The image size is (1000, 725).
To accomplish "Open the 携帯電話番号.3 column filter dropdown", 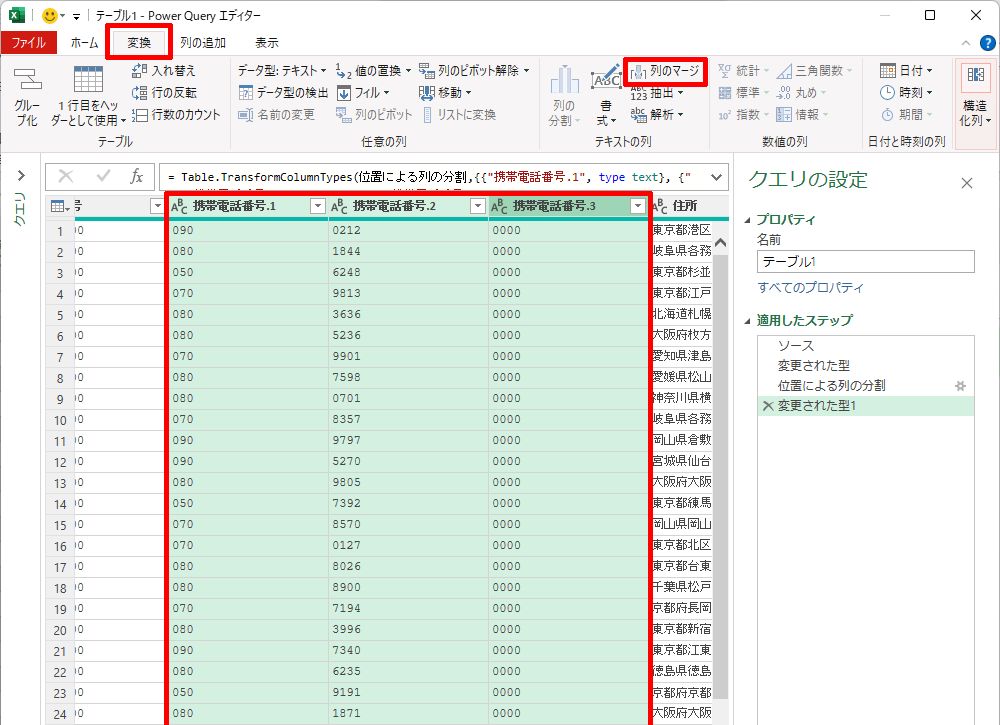I will (x=637, y=206).
